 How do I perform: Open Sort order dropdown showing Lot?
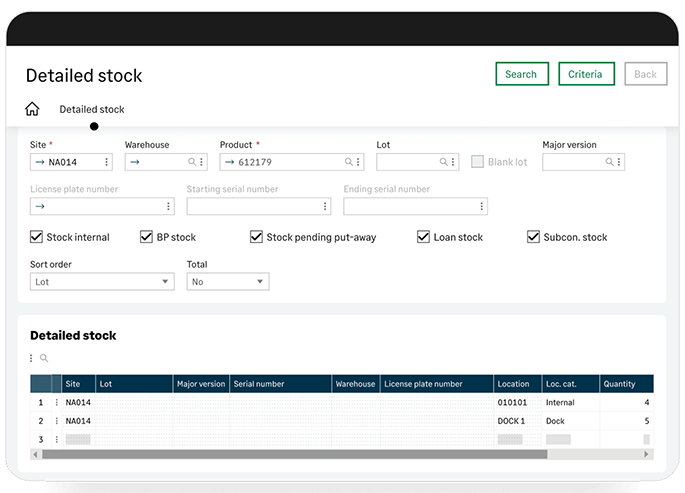(102, 282)
